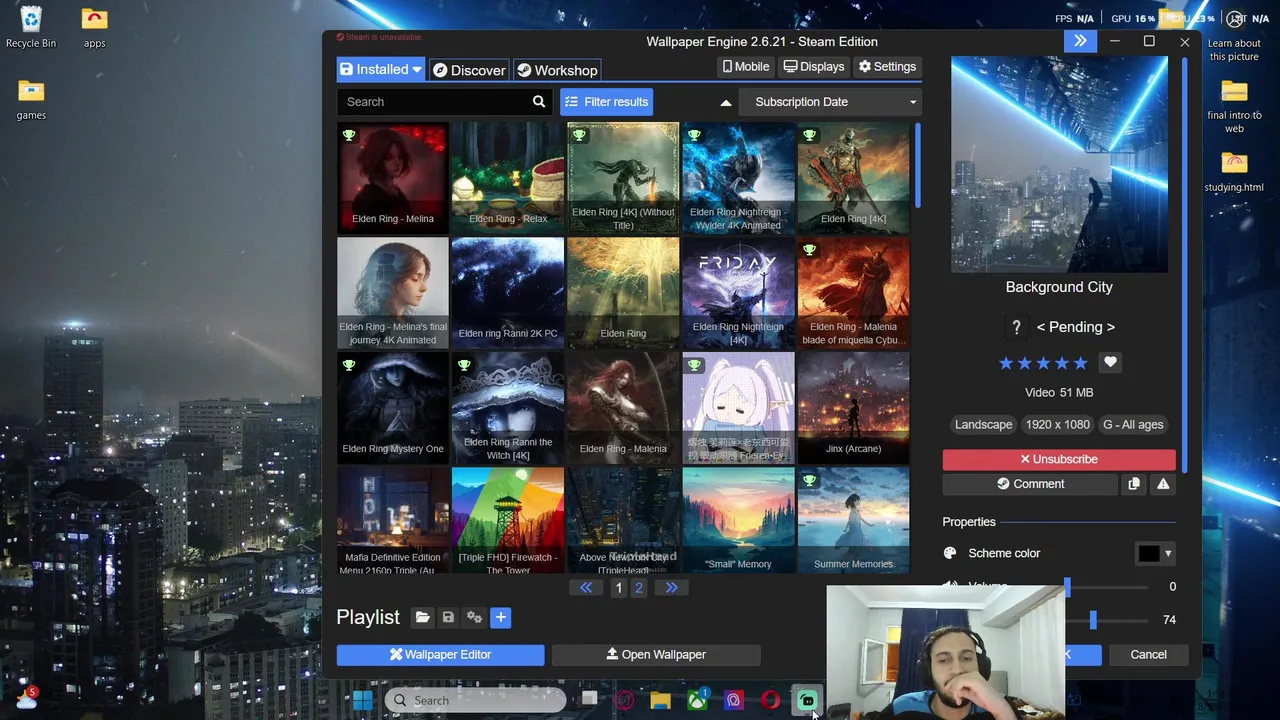Select Elden Ring Mystery One wallpaper
This screenshot has width=1280, height=720.
[x=393, y=407]
